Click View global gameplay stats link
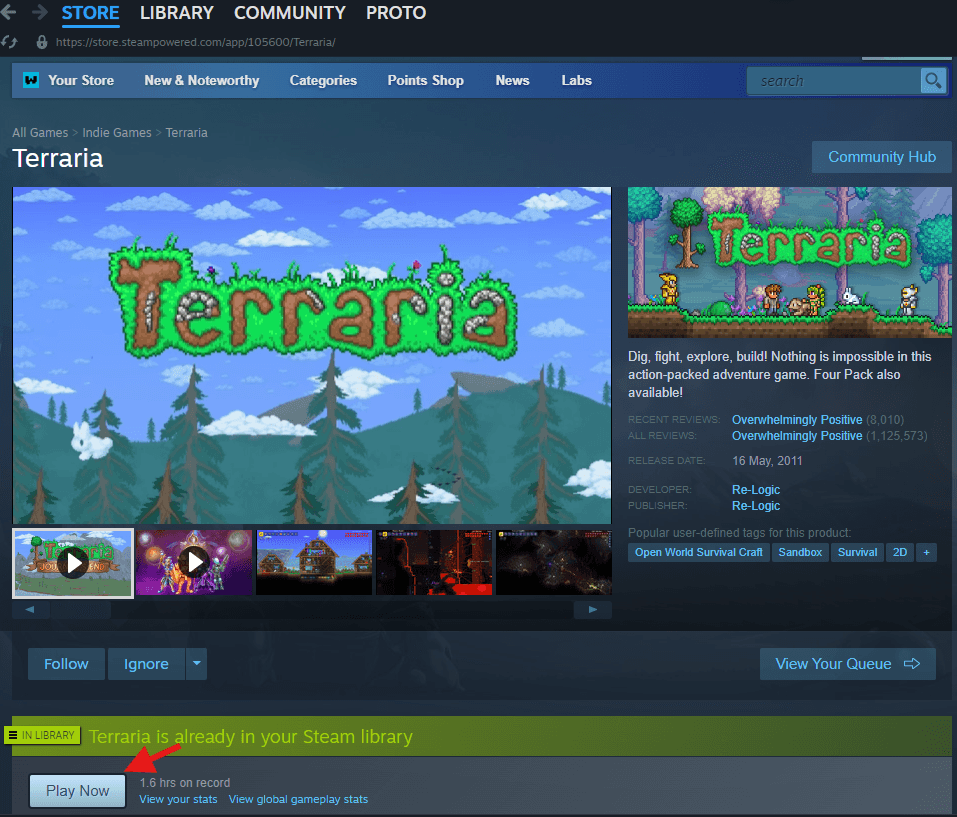Viewport: 957px width, 817px height. tap(298, 799)
